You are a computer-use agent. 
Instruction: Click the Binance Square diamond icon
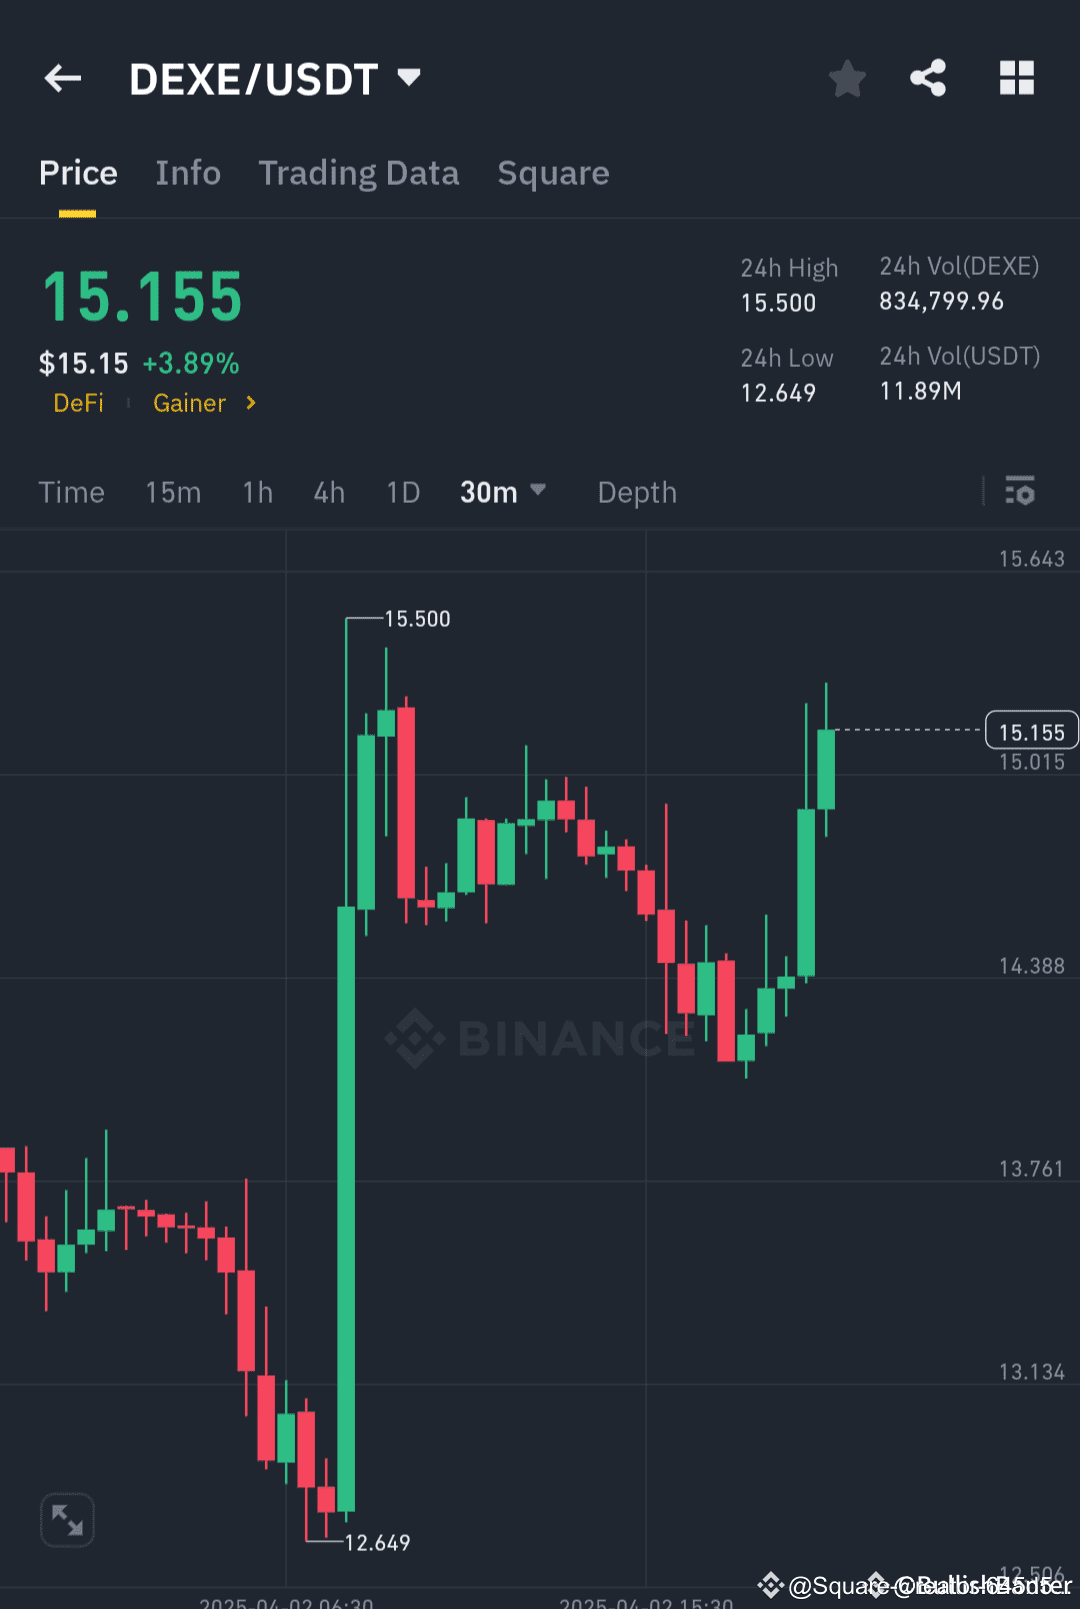(770, 1583)
